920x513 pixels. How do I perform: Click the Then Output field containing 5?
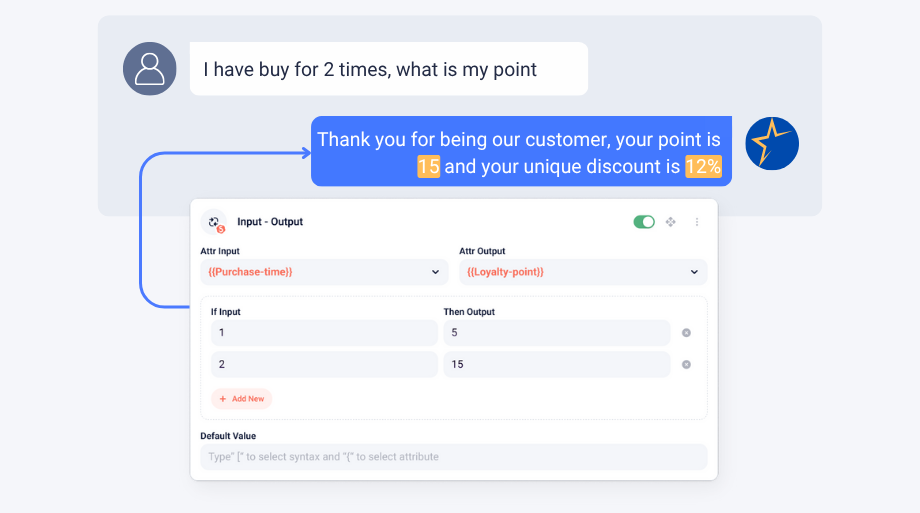click(x=557, y=333)
